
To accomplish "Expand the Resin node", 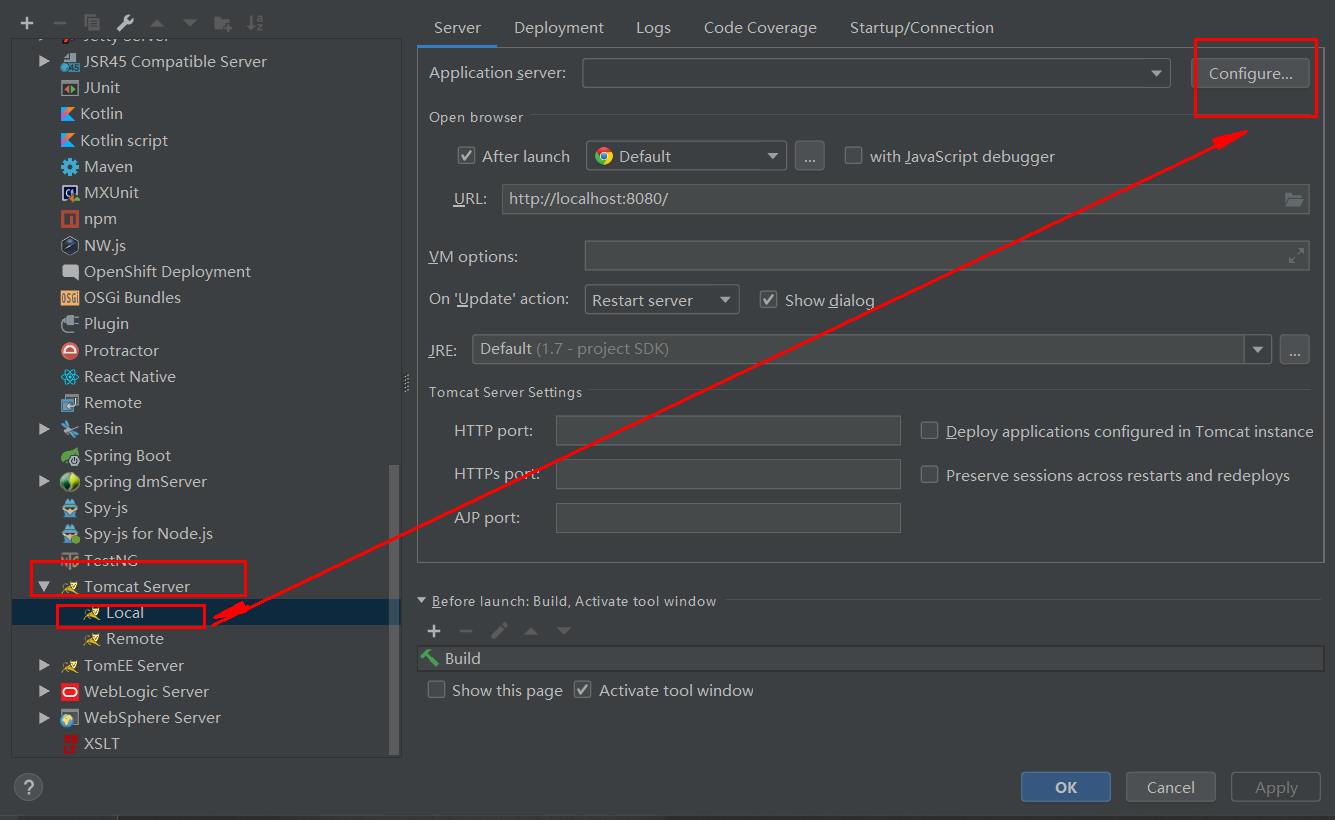I will tap(44, 429).
